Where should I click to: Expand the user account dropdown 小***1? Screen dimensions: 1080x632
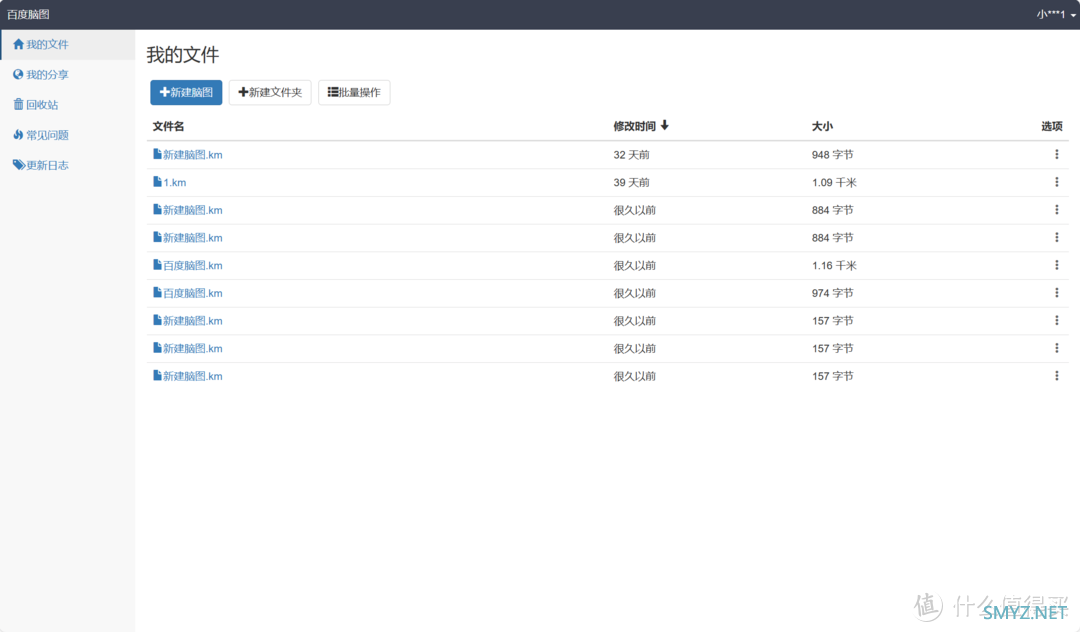(1056, 14)
